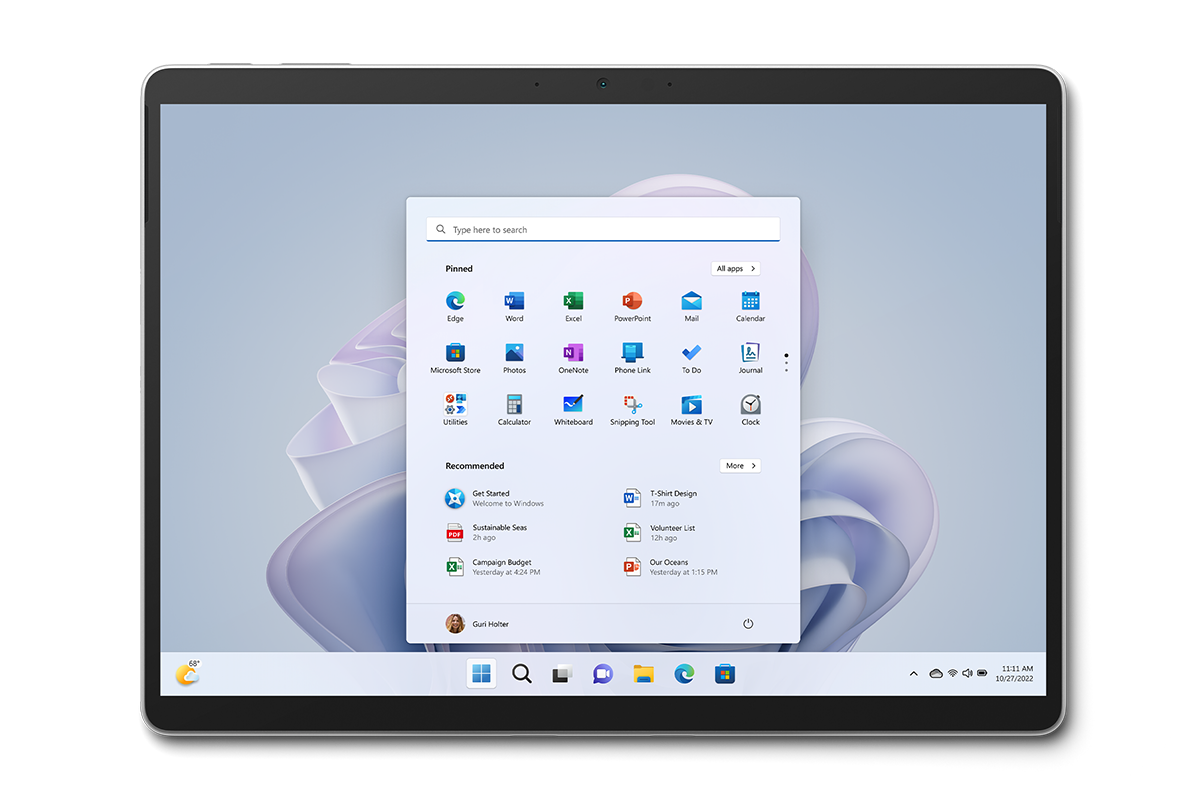Open File Explorer from the taskbar
Image resolution: width=1200 pixels, height=800 pixels.
coord(643,675)
